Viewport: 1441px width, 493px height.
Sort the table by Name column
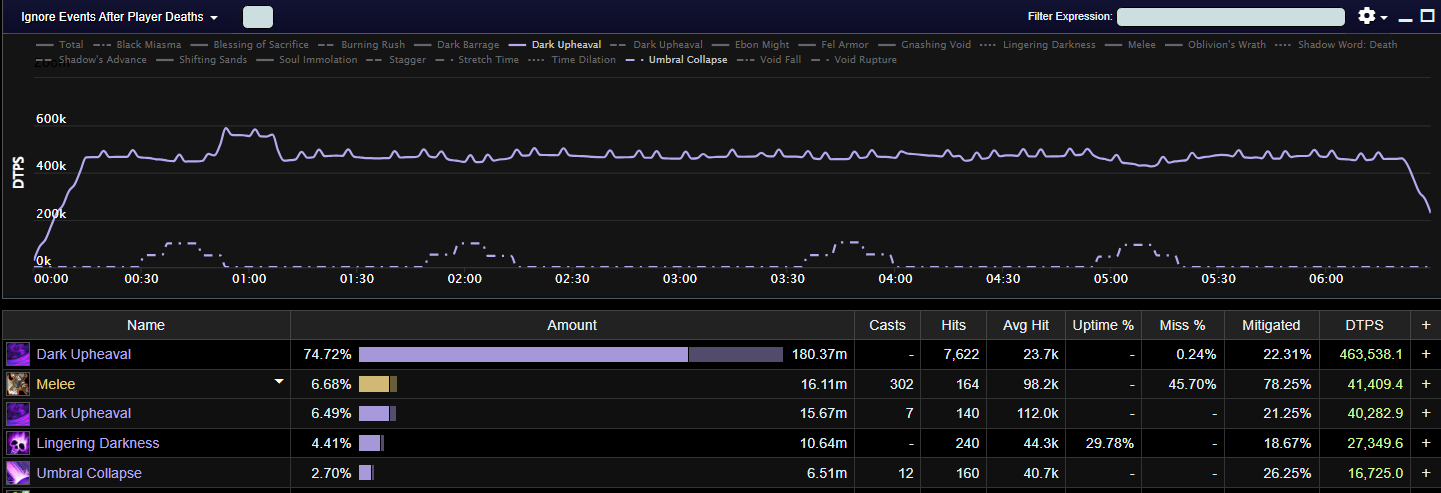pos(146,325)
